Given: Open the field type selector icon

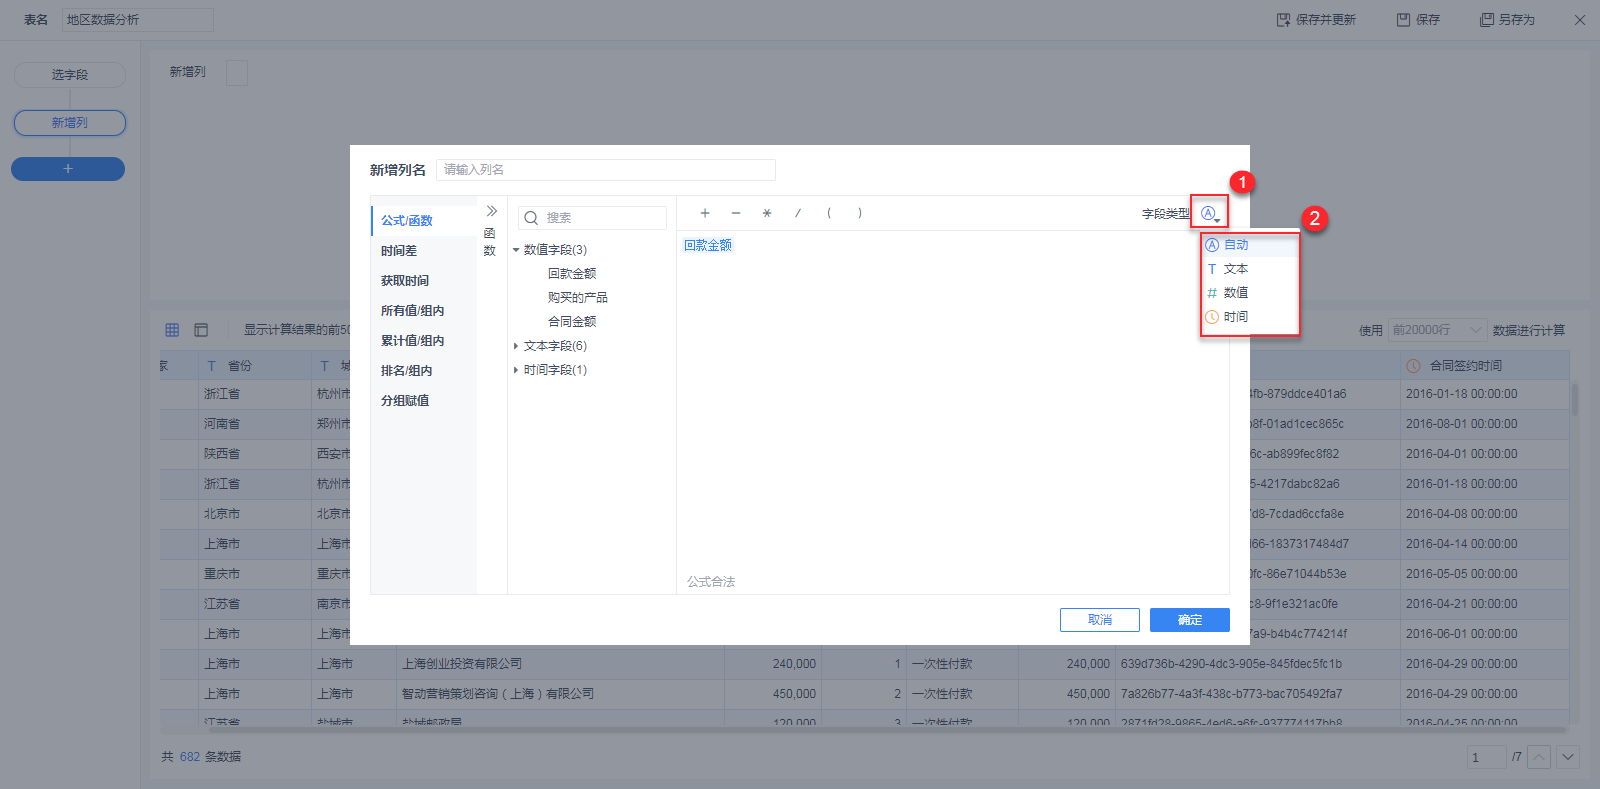Looking at the screenshot, I should pos(1210,213).
